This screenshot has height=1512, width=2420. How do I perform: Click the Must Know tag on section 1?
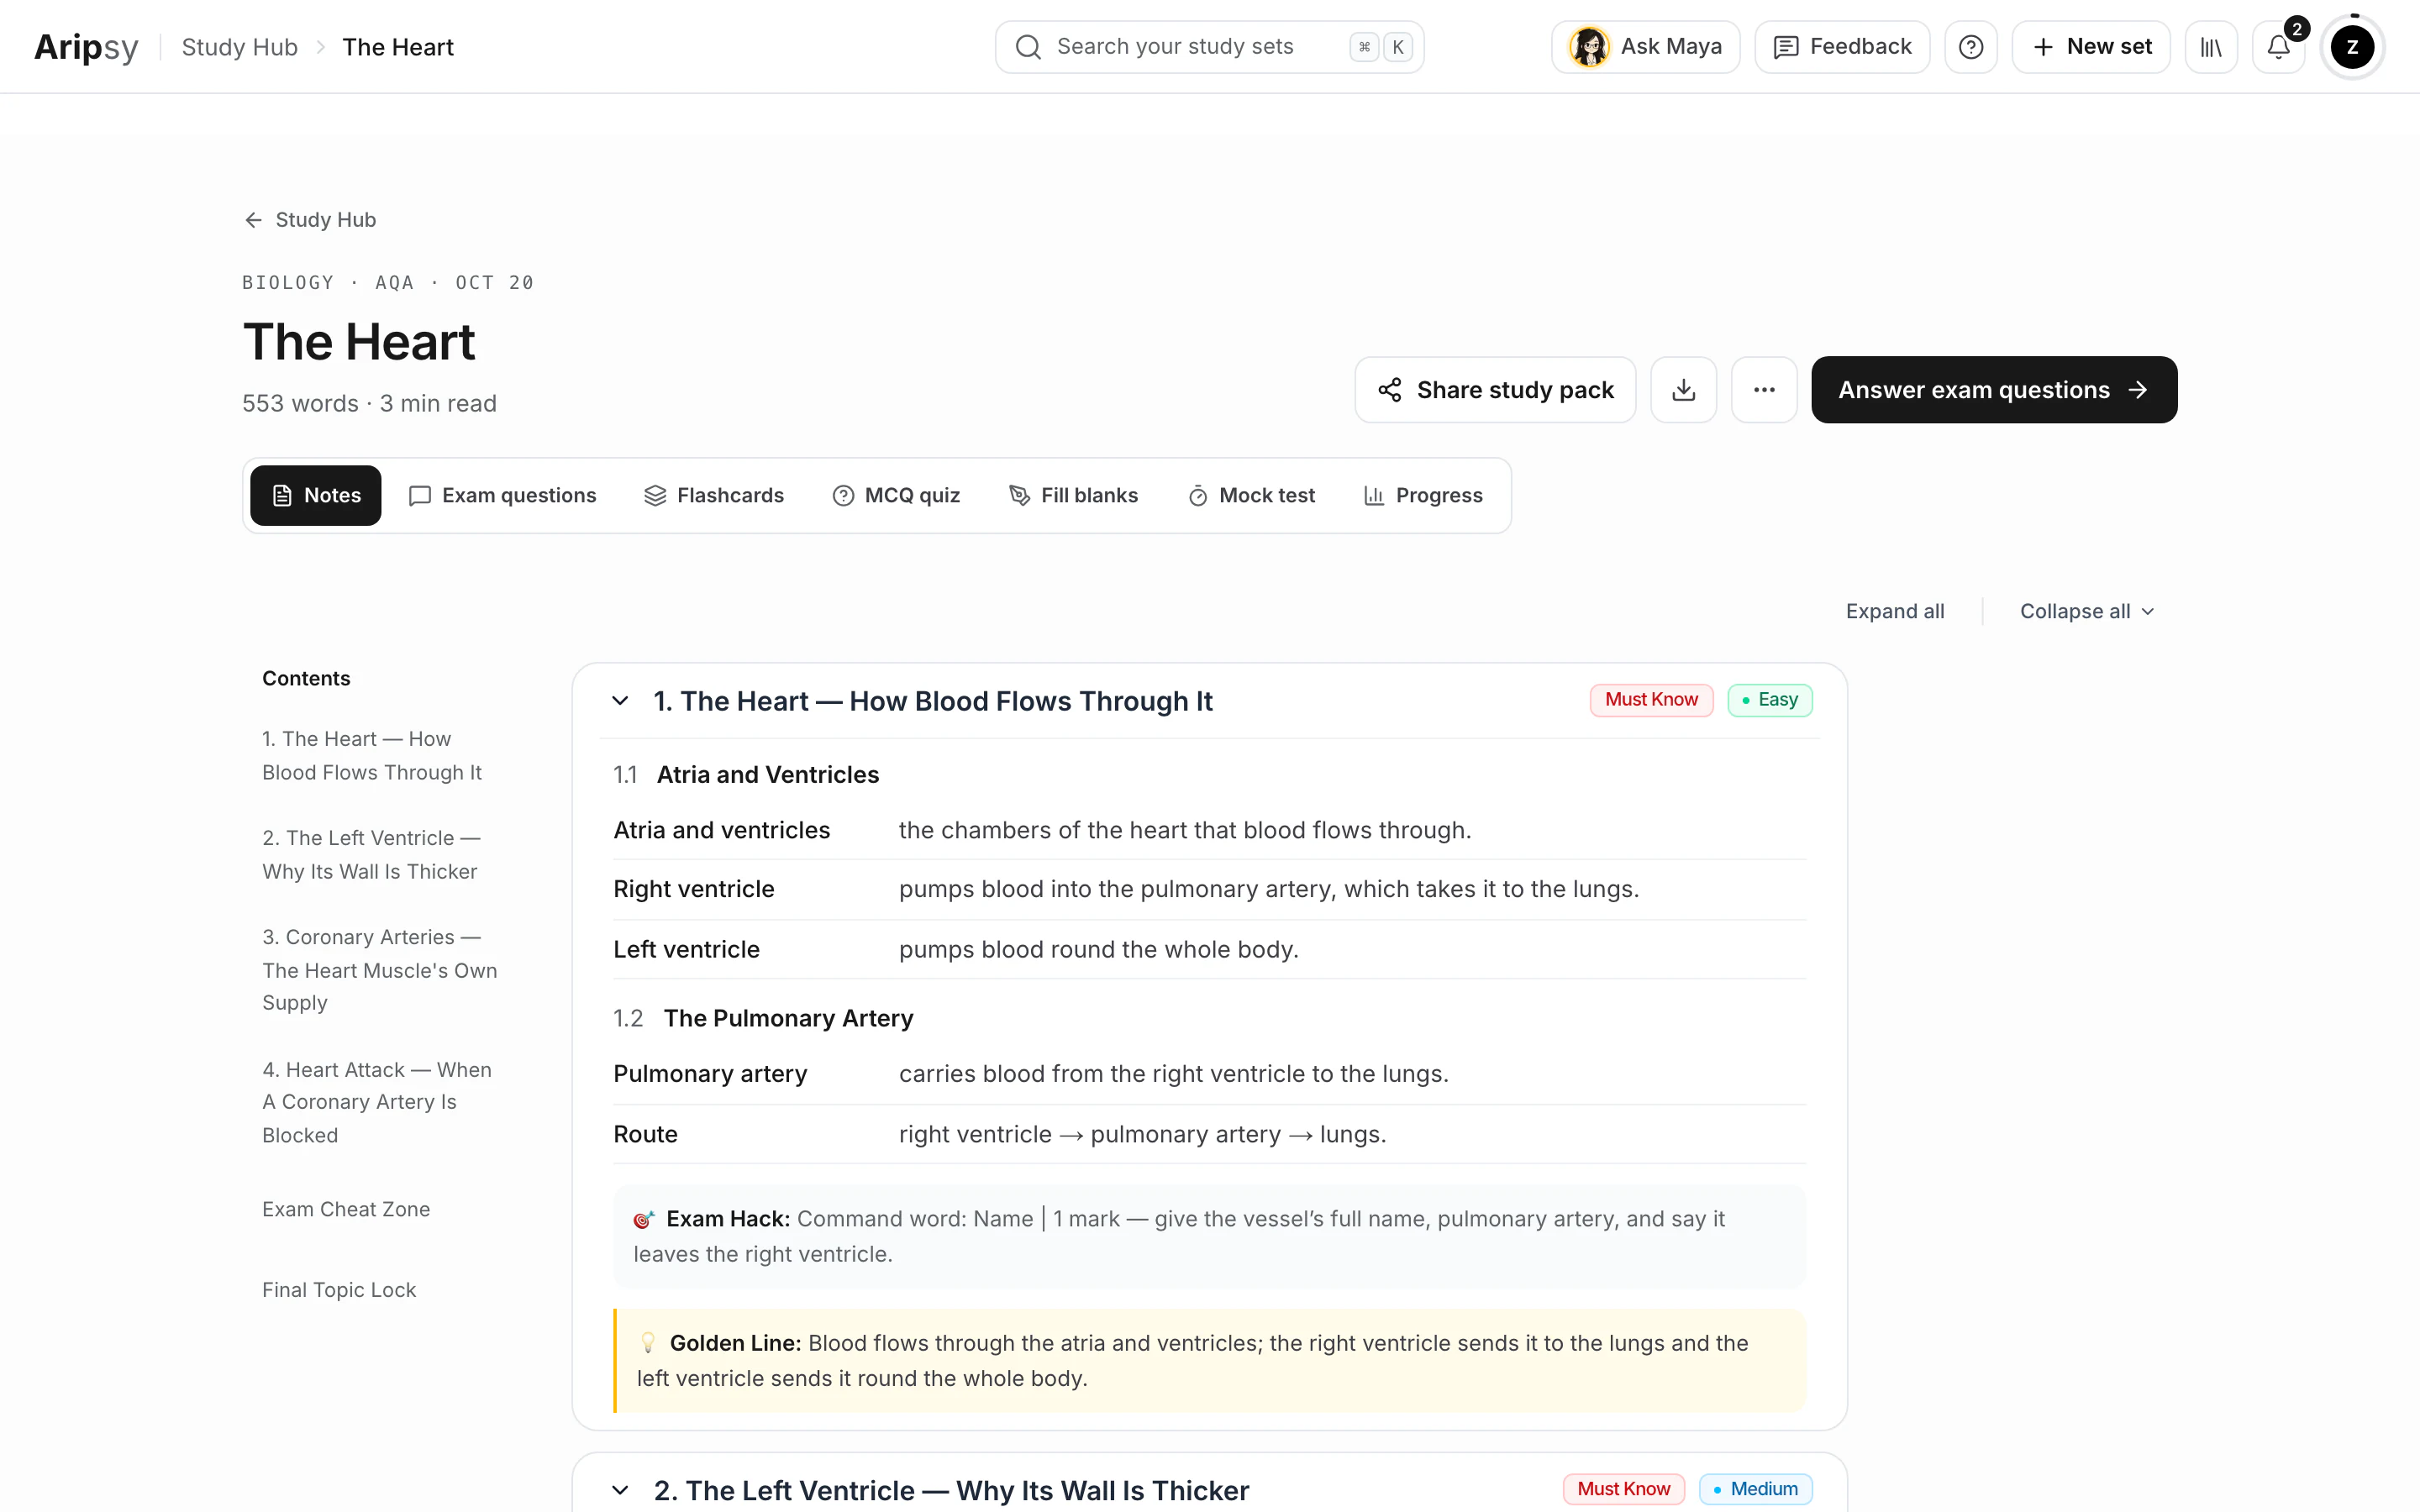coord(1651,700)
